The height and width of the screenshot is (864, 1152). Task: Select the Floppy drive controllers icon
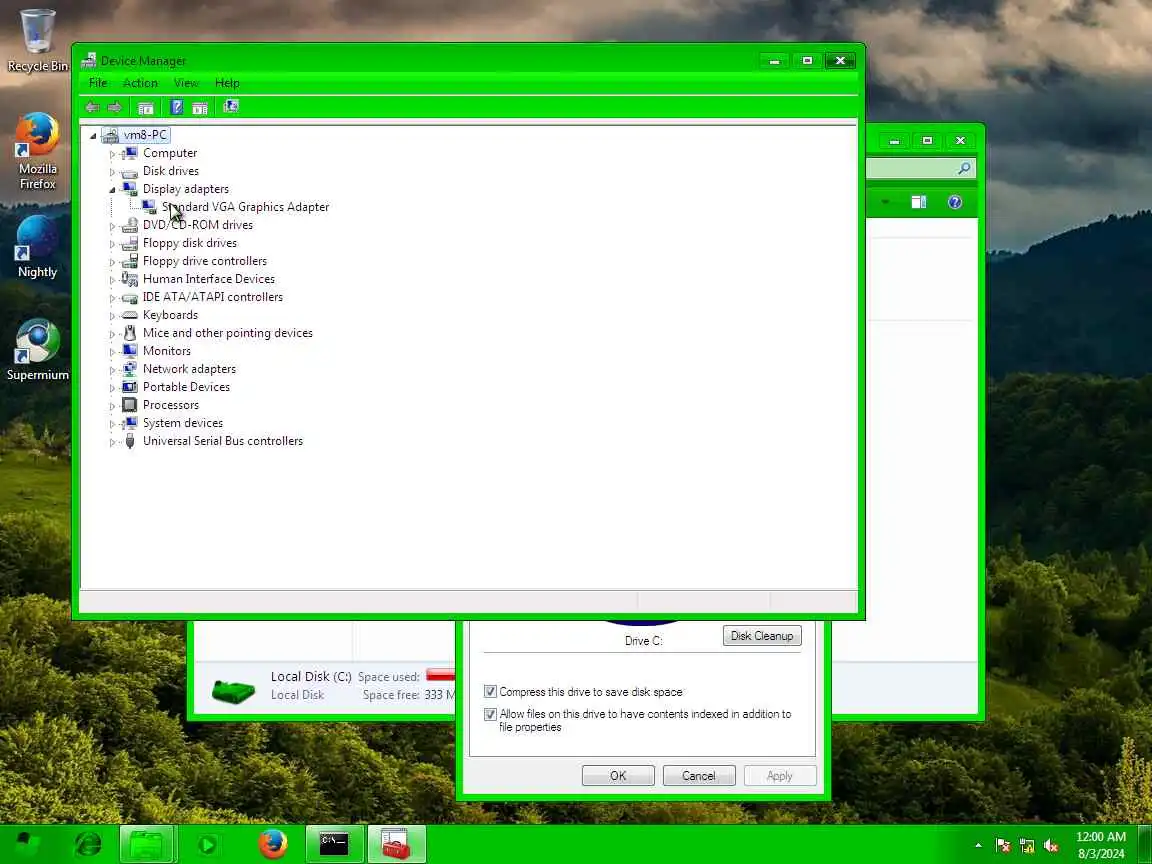point(129,261)
